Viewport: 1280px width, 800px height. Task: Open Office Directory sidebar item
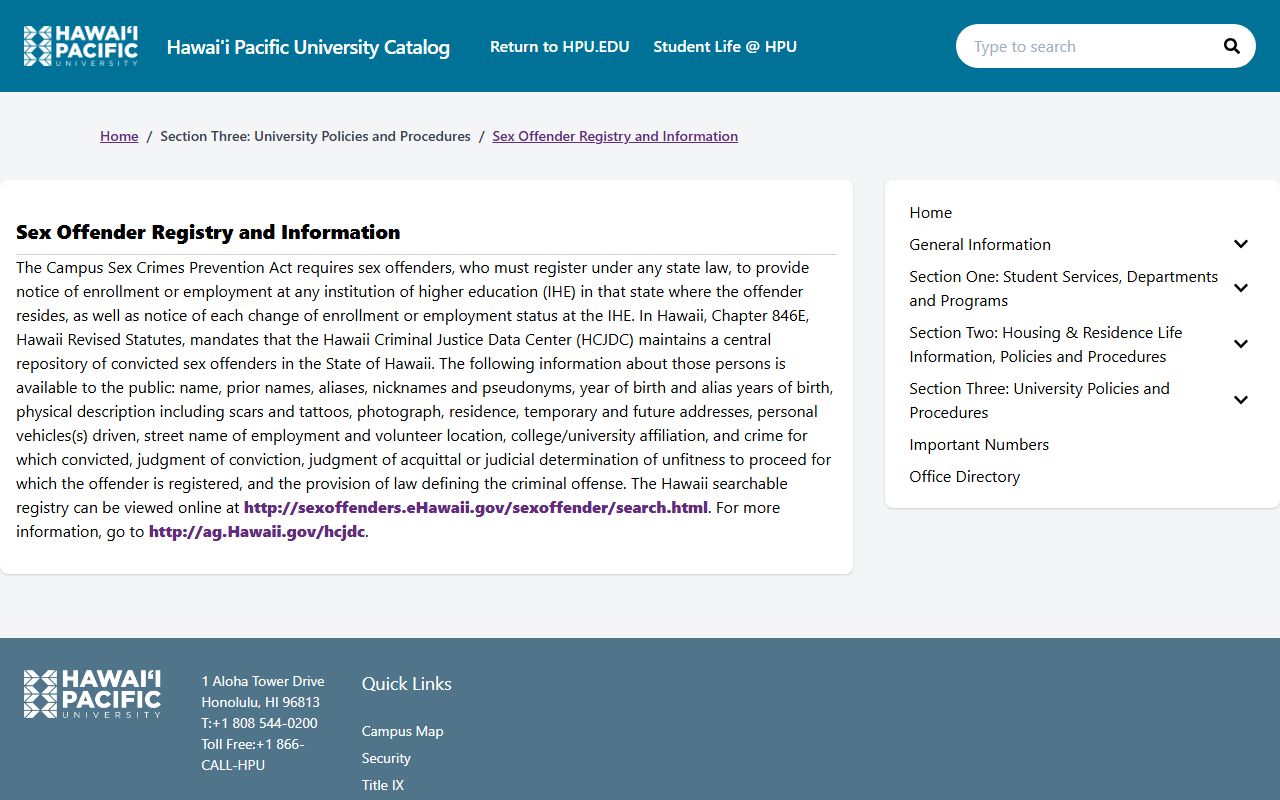coord(964,476)
